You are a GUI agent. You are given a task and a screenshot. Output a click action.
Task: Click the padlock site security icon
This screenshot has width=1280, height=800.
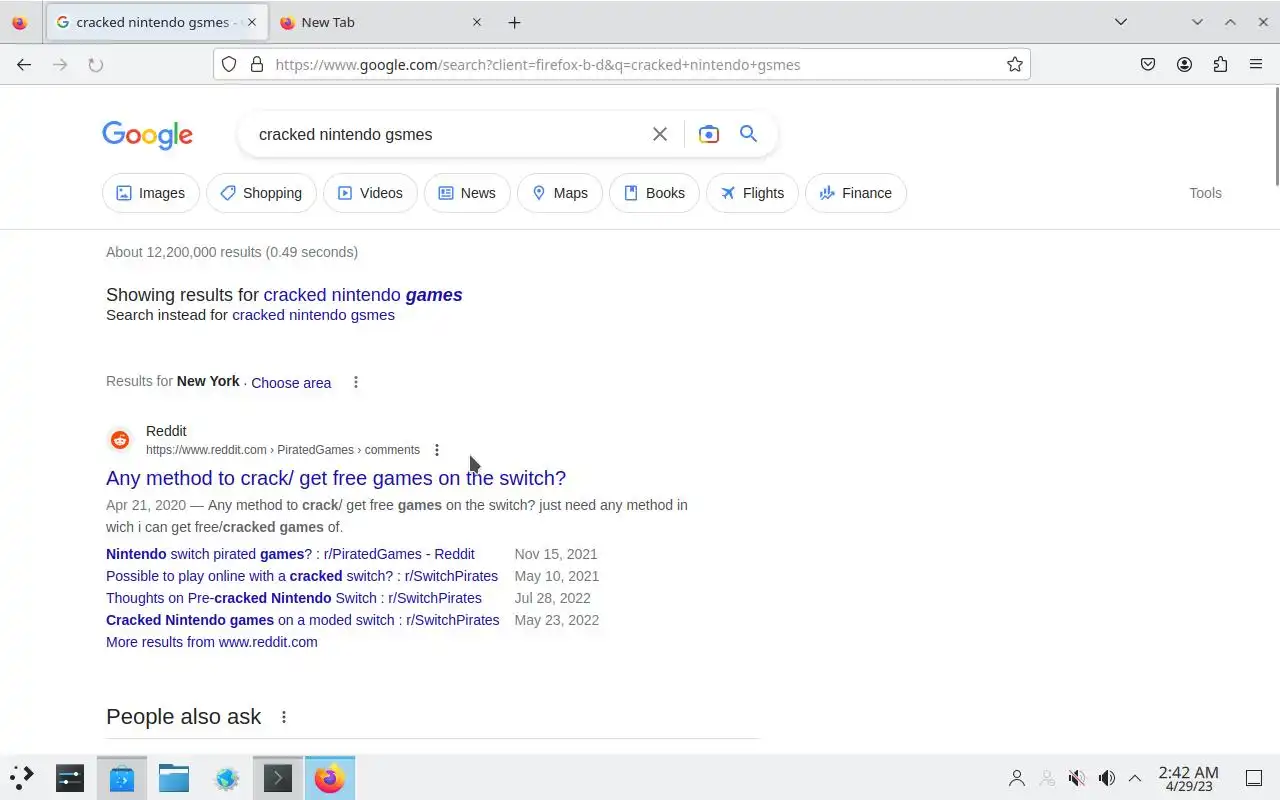257,65
